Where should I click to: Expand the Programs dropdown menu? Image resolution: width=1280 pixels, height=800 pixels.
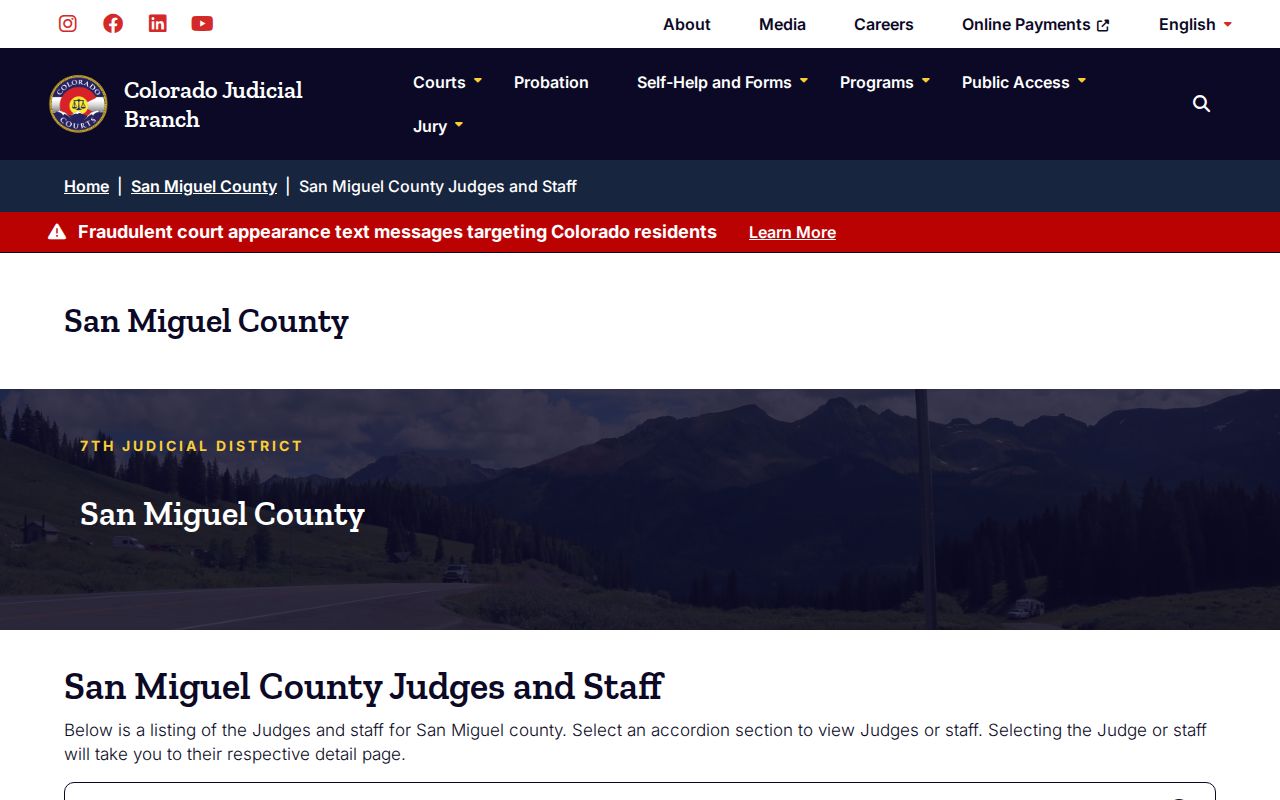pos(885,82)
